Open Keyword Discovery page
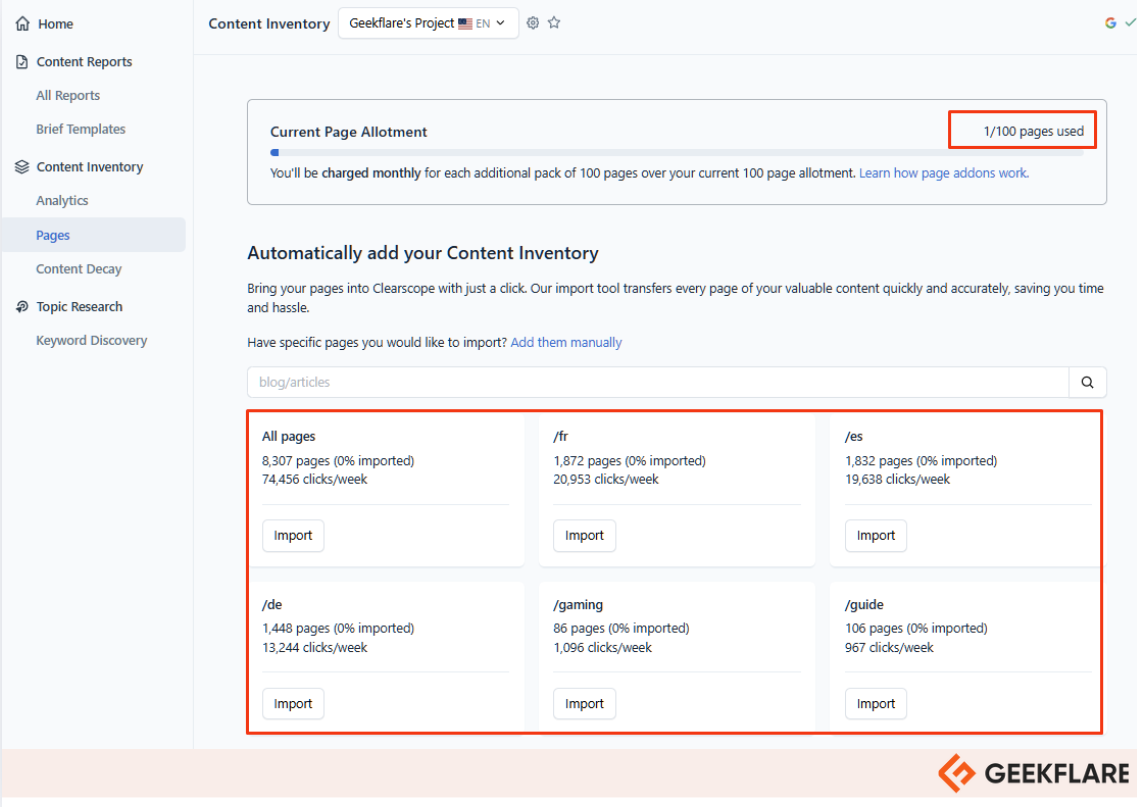Image resolution: width=1137 pixels, height=807 pixels. 91,340
